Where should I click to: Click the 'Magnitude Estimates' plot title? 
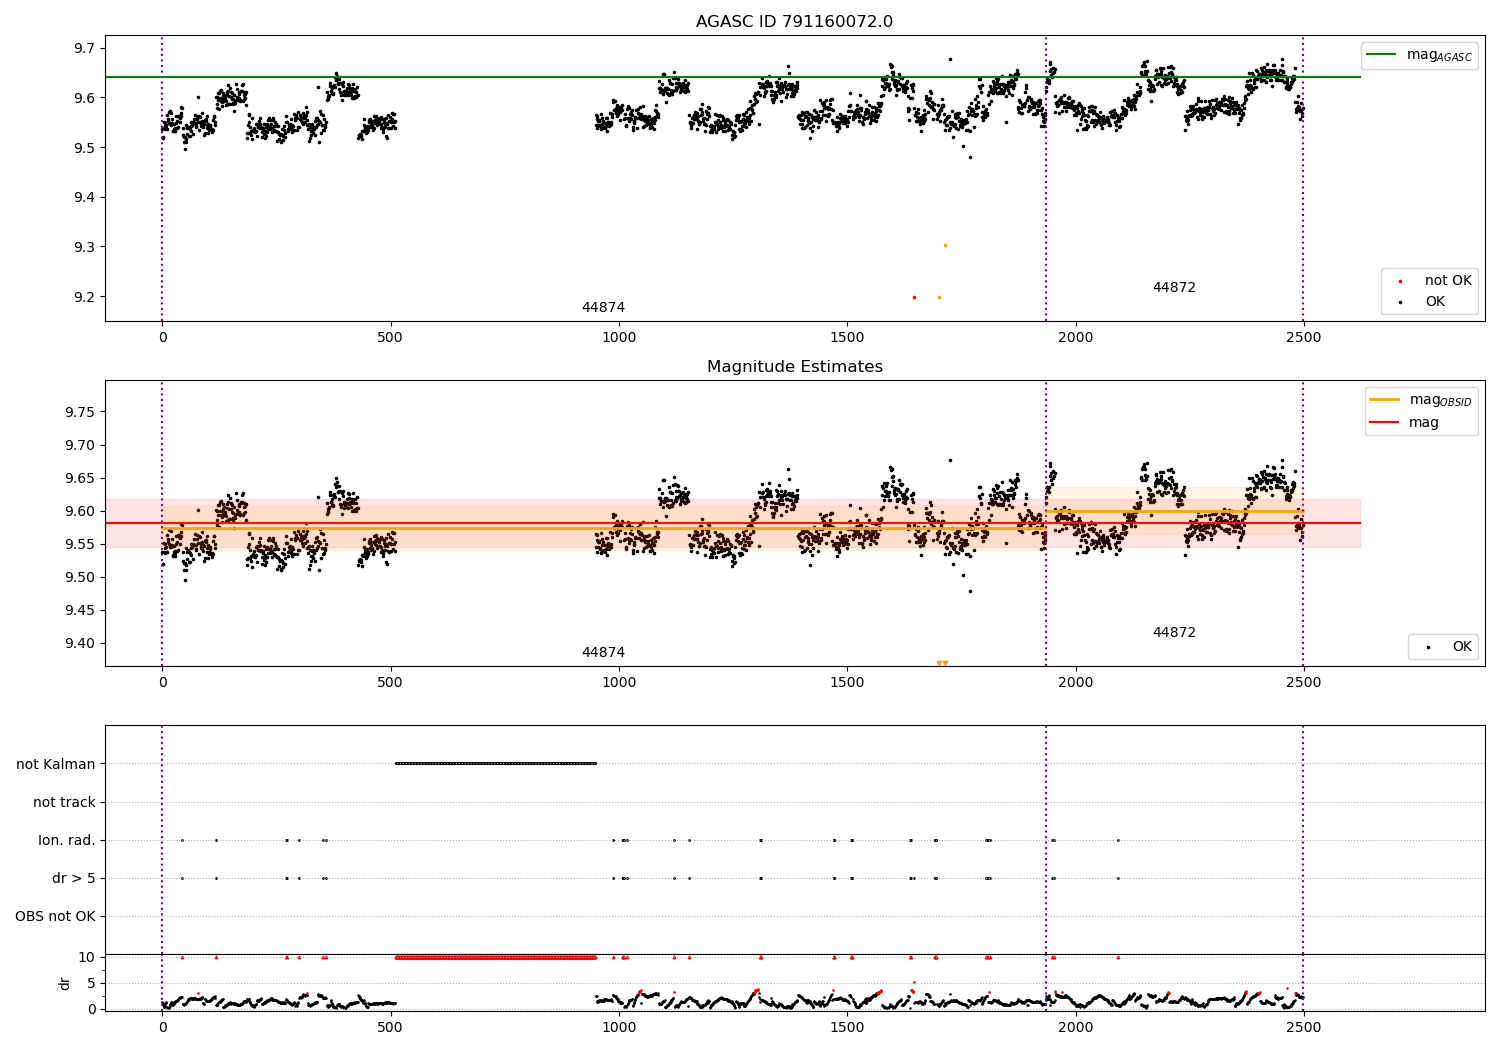(794, 367)
